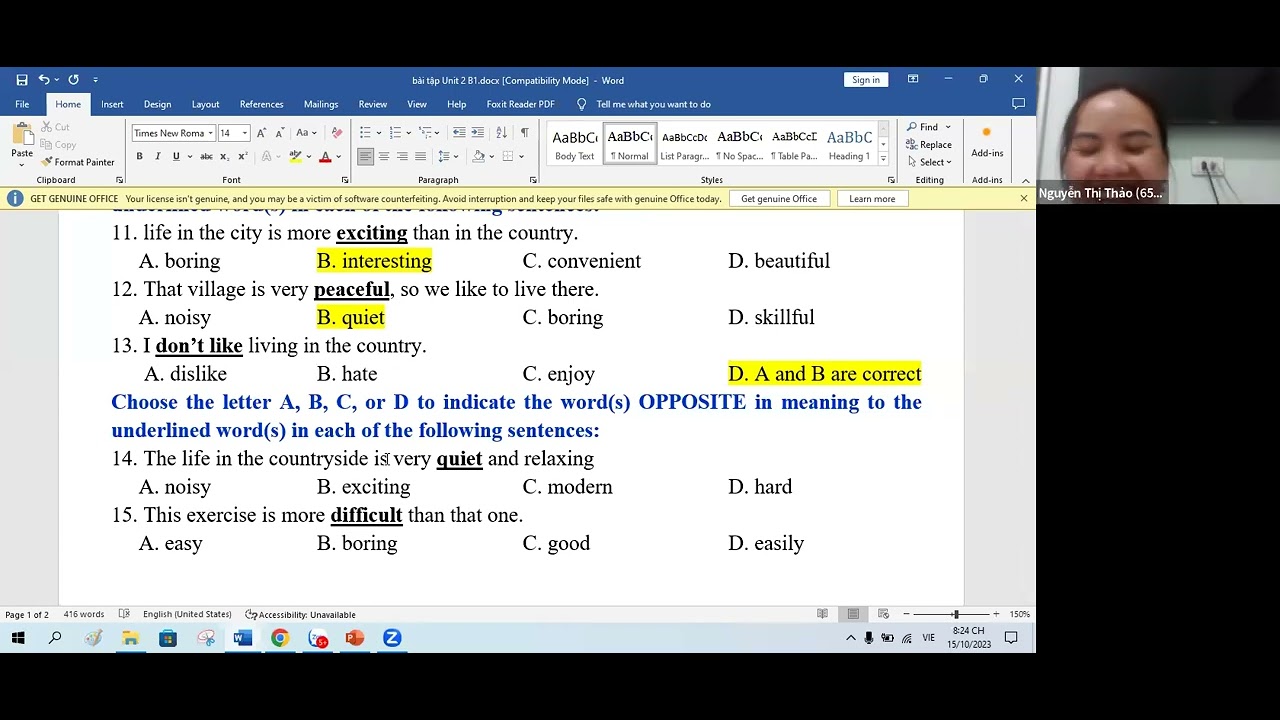This screenshot has width=1280, height=720.
Task: Shrink font size with smaller A icon
Action: 279,133
